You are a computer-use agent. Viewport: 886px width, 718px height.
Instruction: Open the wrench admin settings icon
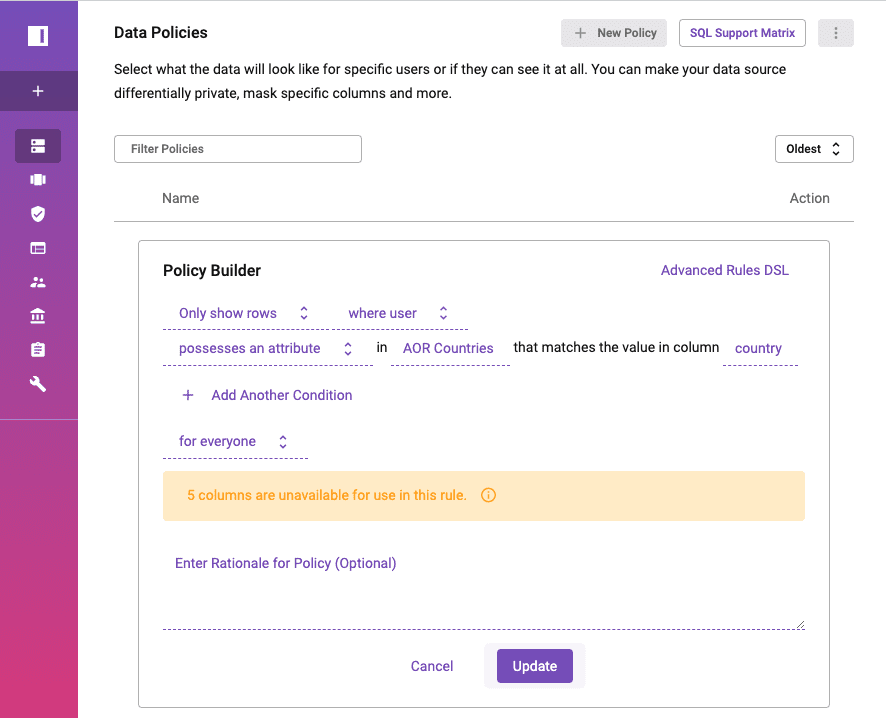pos(38,384)
